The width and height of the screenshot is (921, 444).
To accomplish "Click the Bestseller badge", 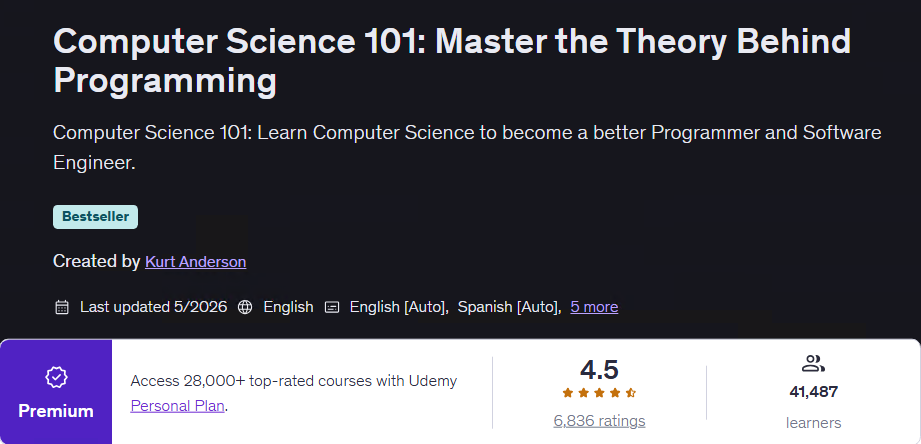I will pyautogui.click(x=95, y=217).
